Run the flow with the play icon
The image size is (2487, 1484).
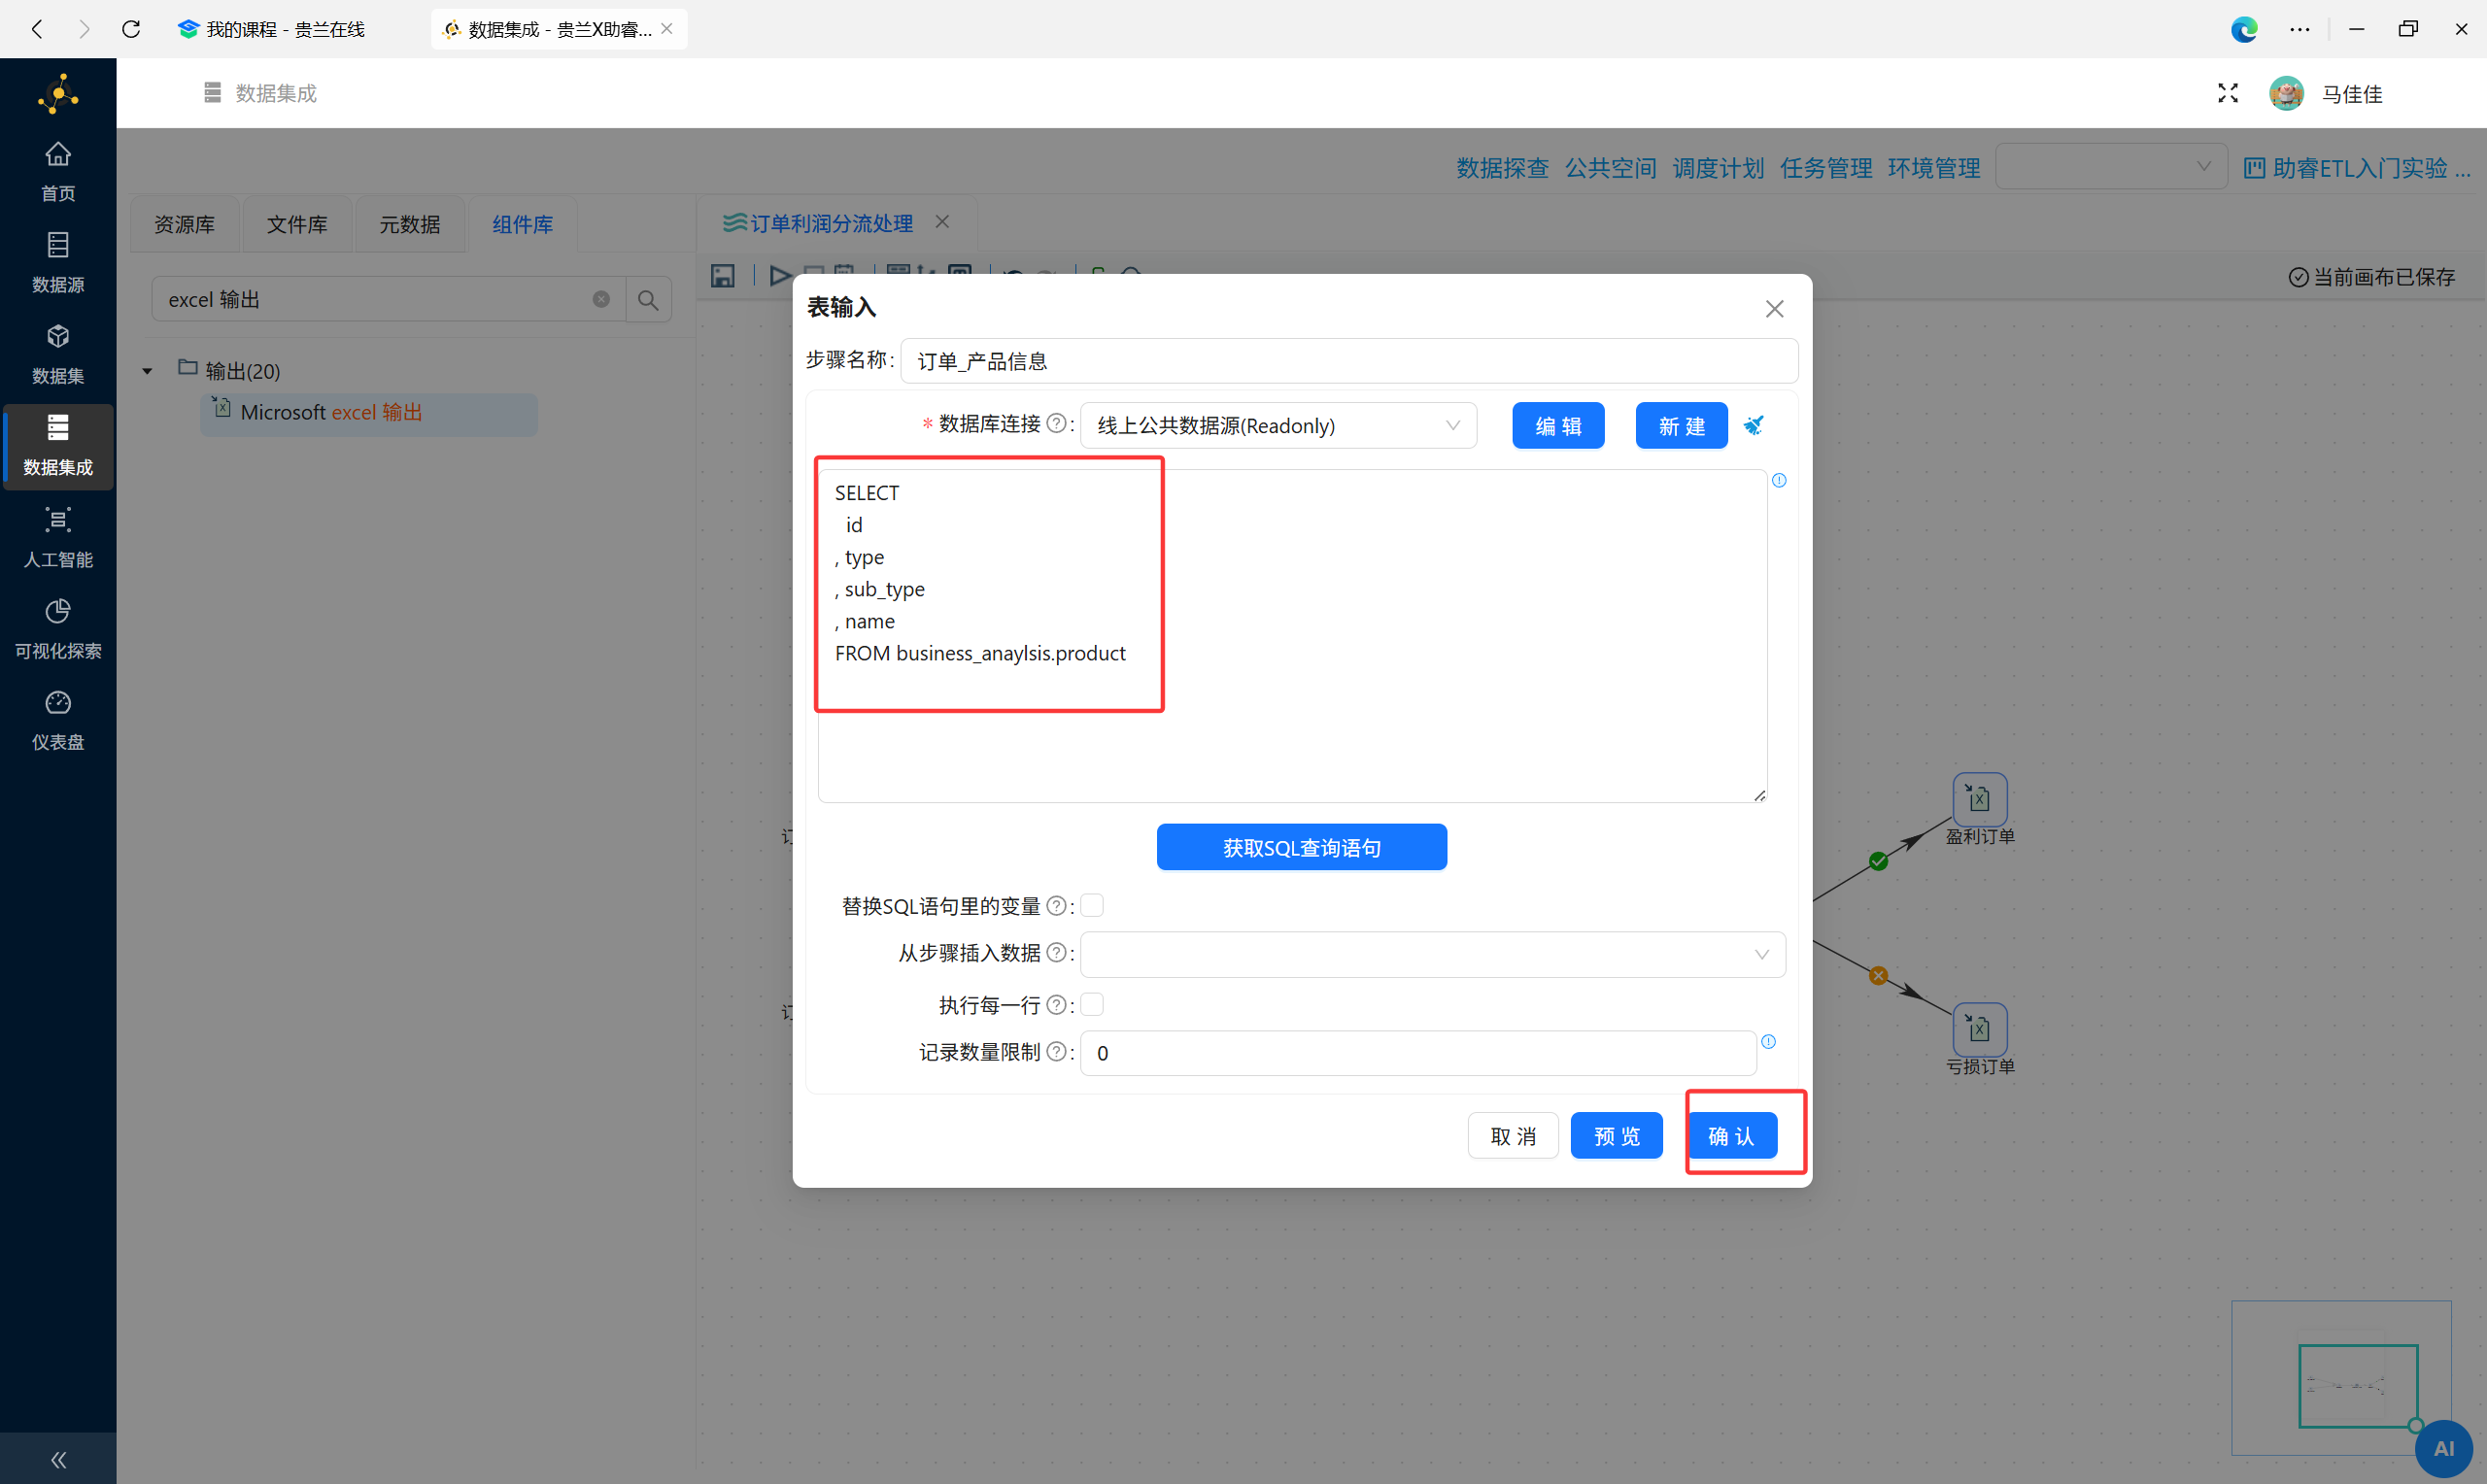click(780, 275)
